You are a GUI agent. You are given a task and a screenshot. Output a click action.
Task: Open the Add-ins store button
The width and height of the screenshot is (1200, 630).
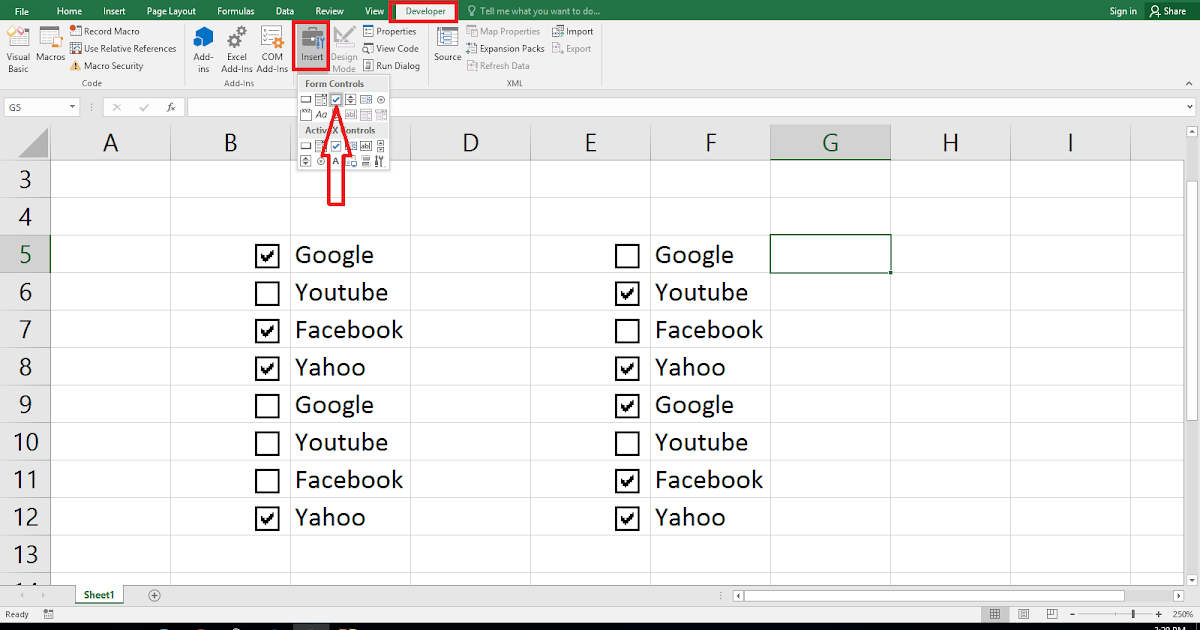[204, 50]
